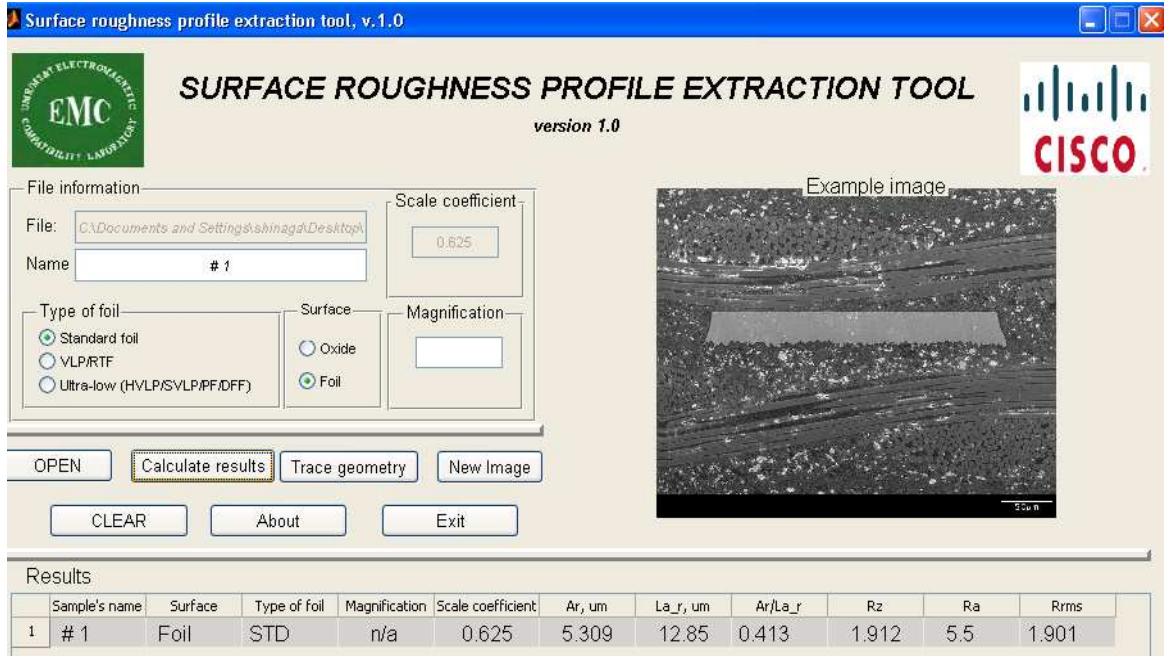Click the 'n/a' magnification cell
Viewport: 1172px width, 659px height.
point(386,633)
